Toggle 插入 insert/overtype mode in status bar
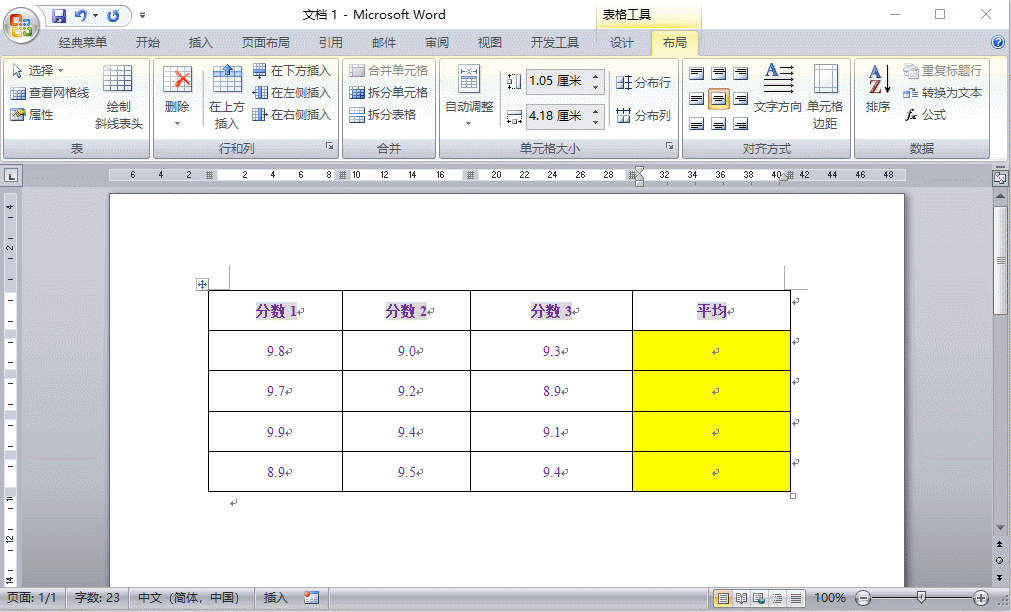Screen dimensions: 1011x612 [x=275, y=598]
